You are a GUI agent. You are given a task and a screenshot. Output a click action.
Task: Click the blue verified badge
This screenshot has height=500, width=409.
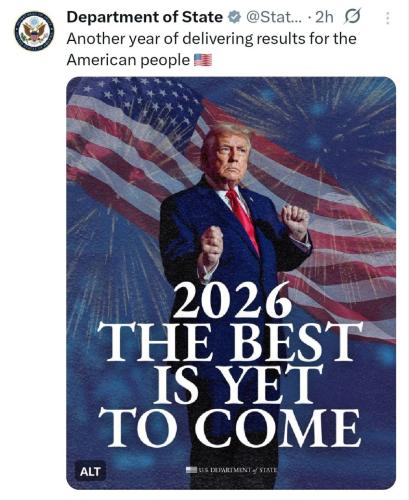pyautogui.click(x=235, y=17)
